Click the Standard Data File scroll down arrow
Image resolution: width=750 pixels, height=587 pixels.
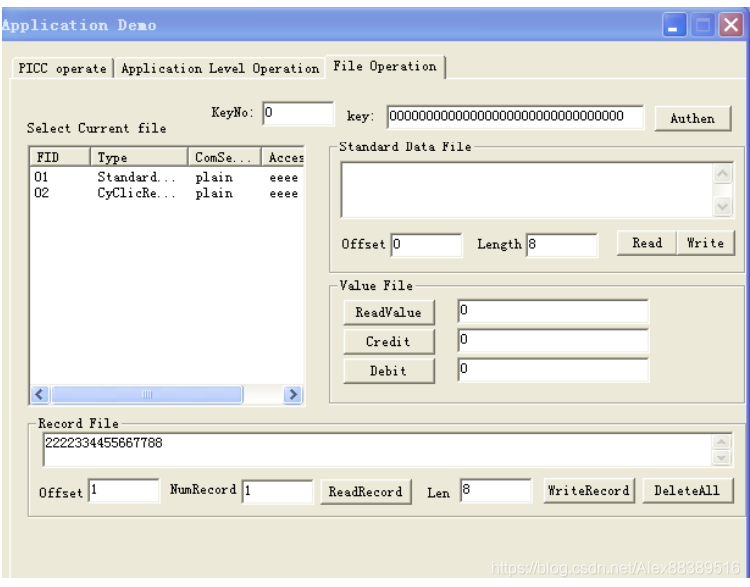(x=723, y=207)
